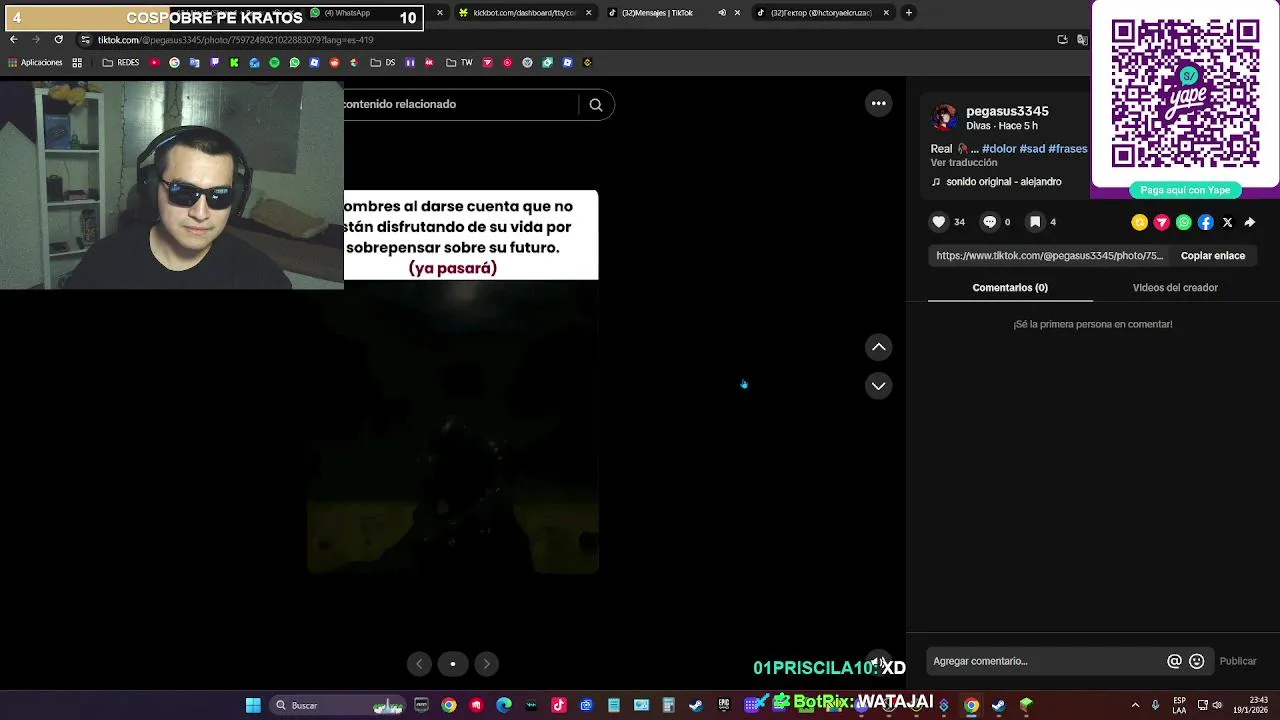Image resolution: width=1280 pixels, height=720 pixels.
Task: Share the post to WhatsApp
Action: (x=1184, y=222)
